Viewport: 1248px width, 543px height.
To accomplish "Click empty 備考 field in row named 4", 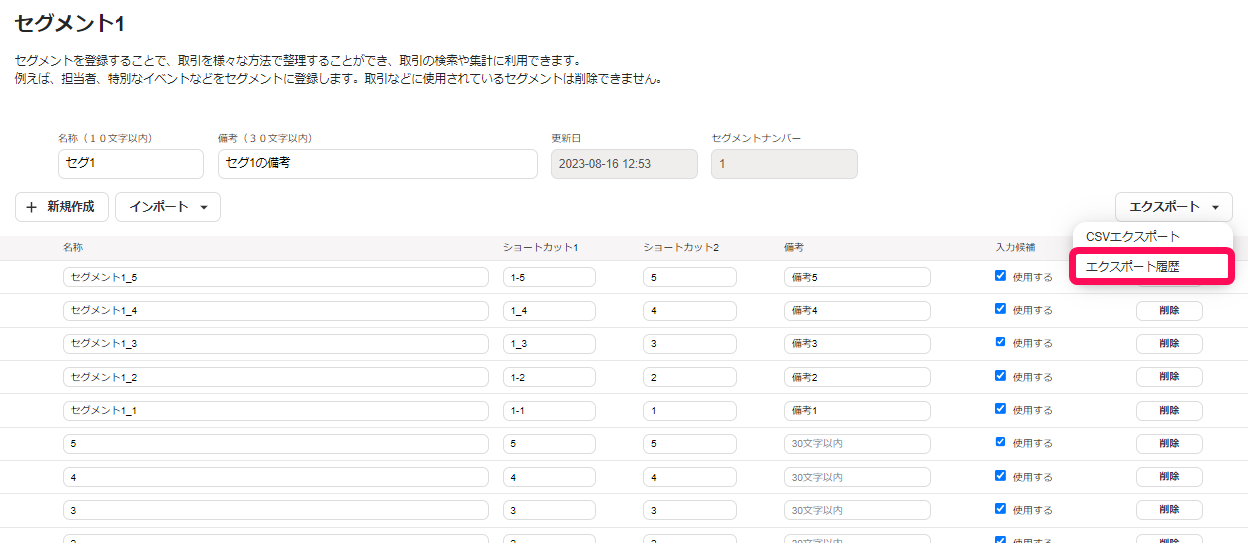I will (857, 477).
